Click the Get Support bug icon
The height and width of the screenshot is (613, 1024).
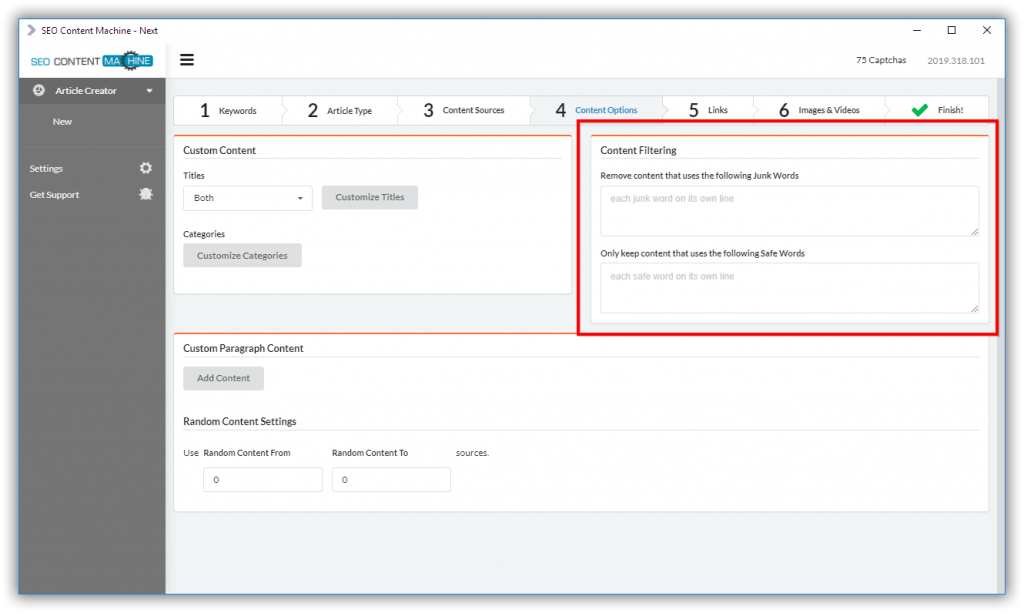pos(146,195)
